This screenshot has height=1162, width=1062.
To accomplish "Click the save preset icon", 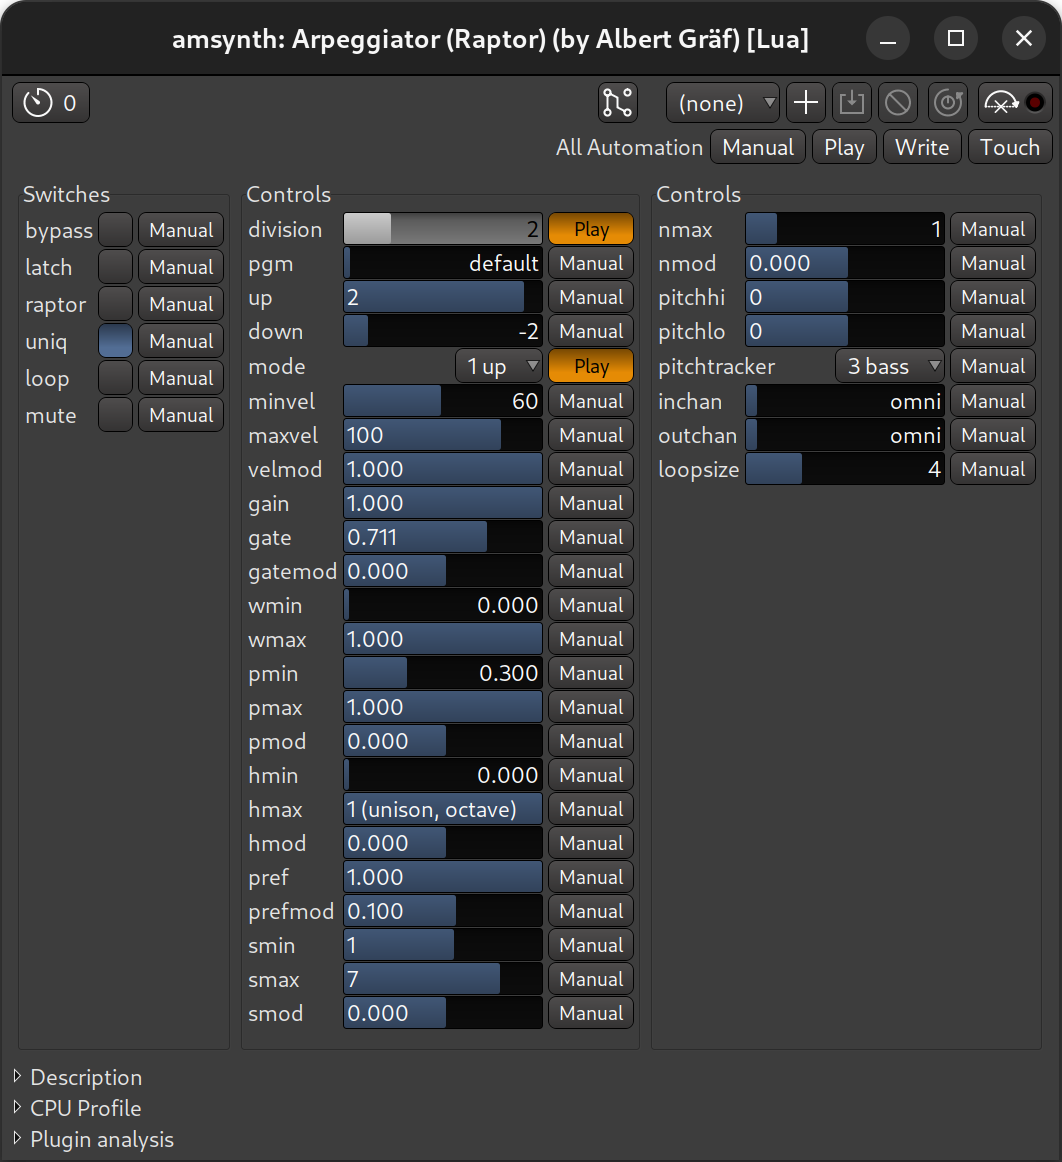I will (x=852, y=103).
